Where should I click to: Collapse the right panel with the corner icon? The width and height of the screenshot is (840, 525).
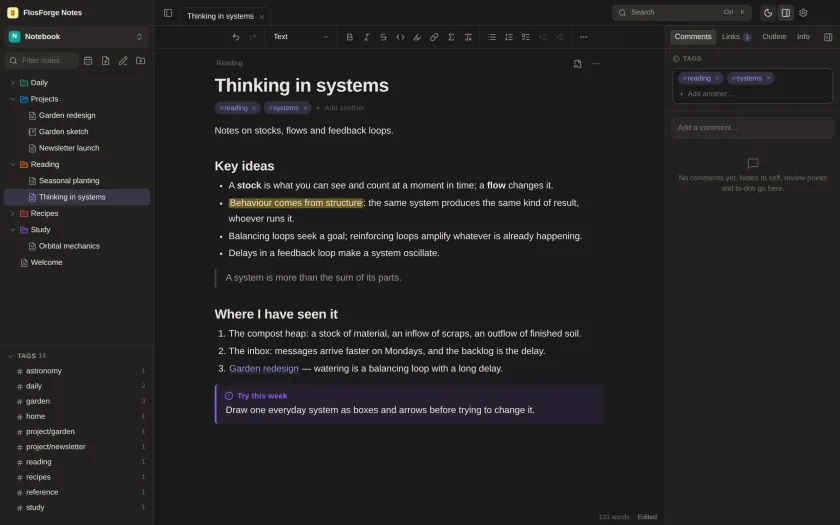828,37
